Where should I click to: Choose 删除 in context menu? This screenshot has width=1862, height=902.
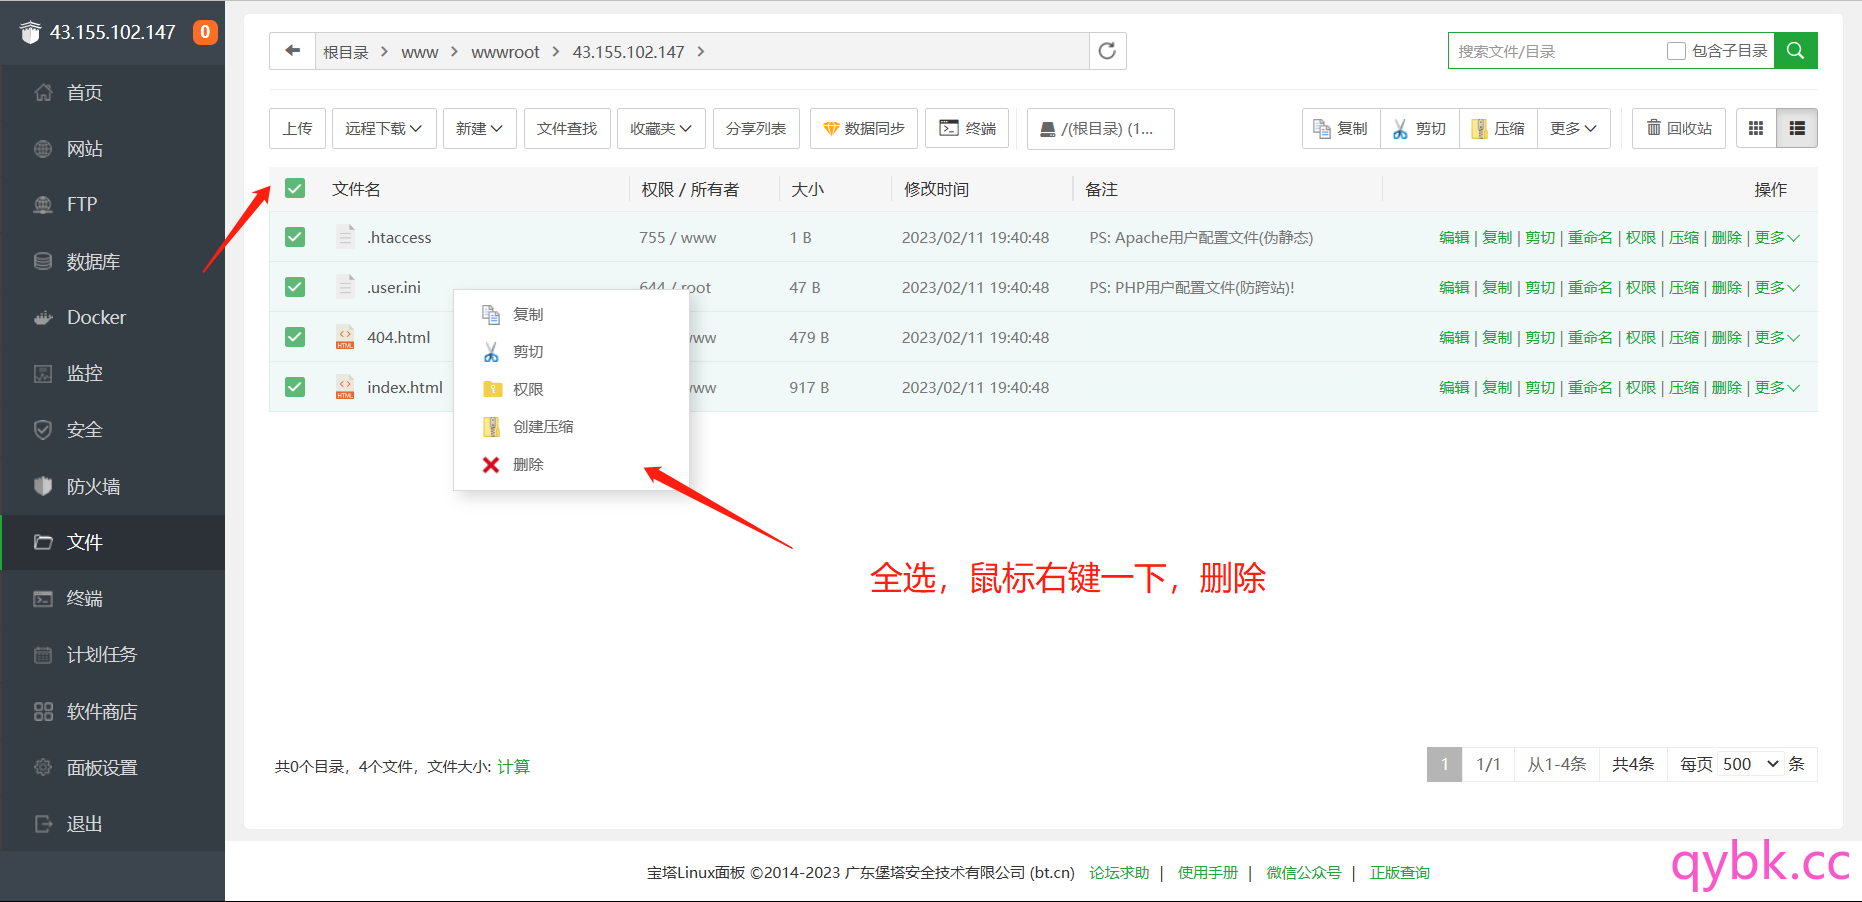(x=571, y=465)
